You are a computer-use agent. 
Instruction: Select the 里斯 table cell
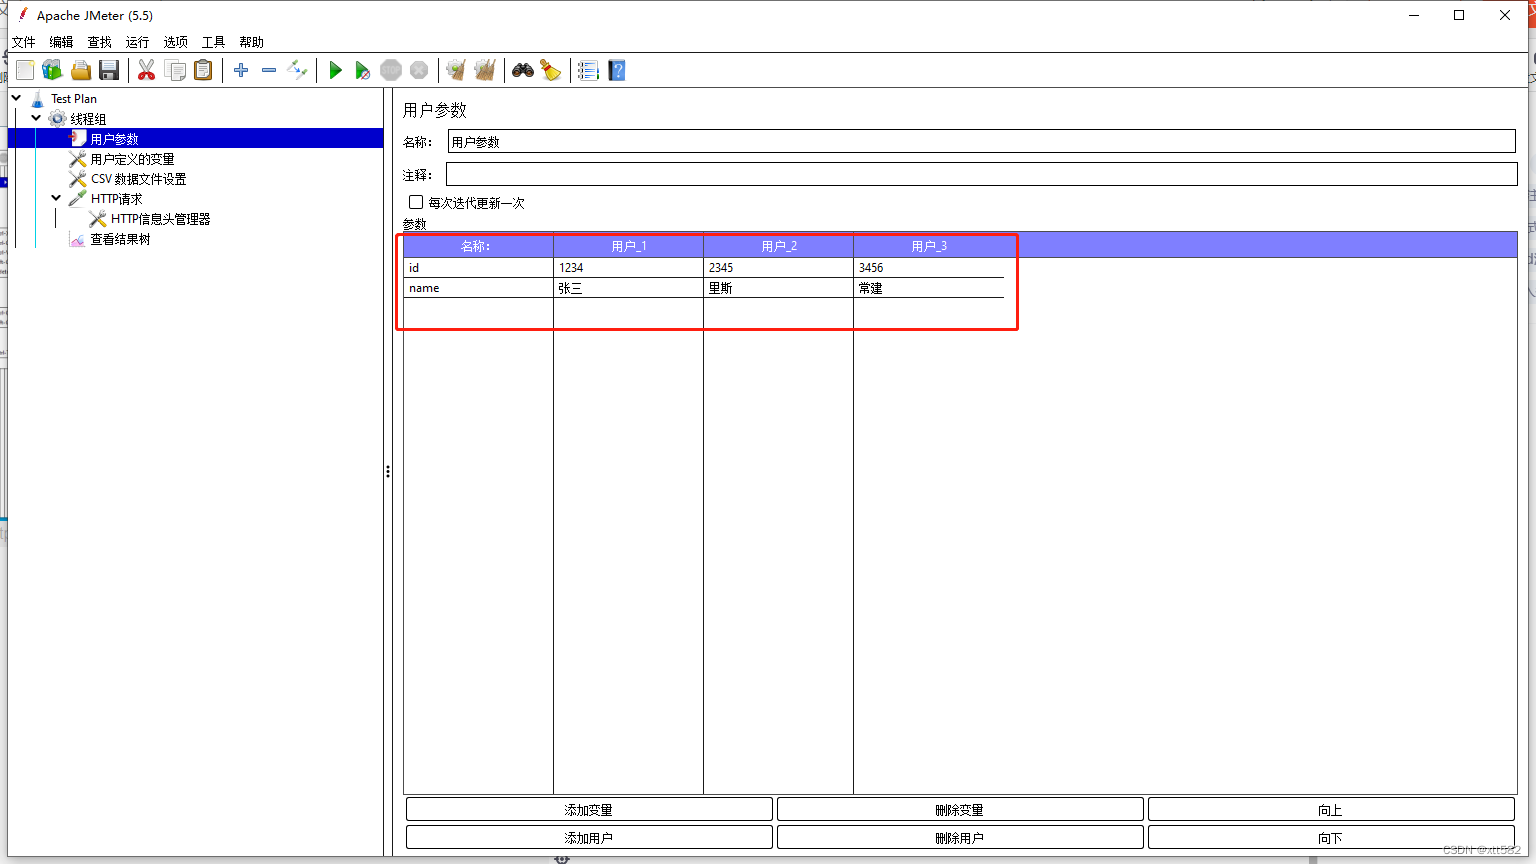(x=778, y=287)
